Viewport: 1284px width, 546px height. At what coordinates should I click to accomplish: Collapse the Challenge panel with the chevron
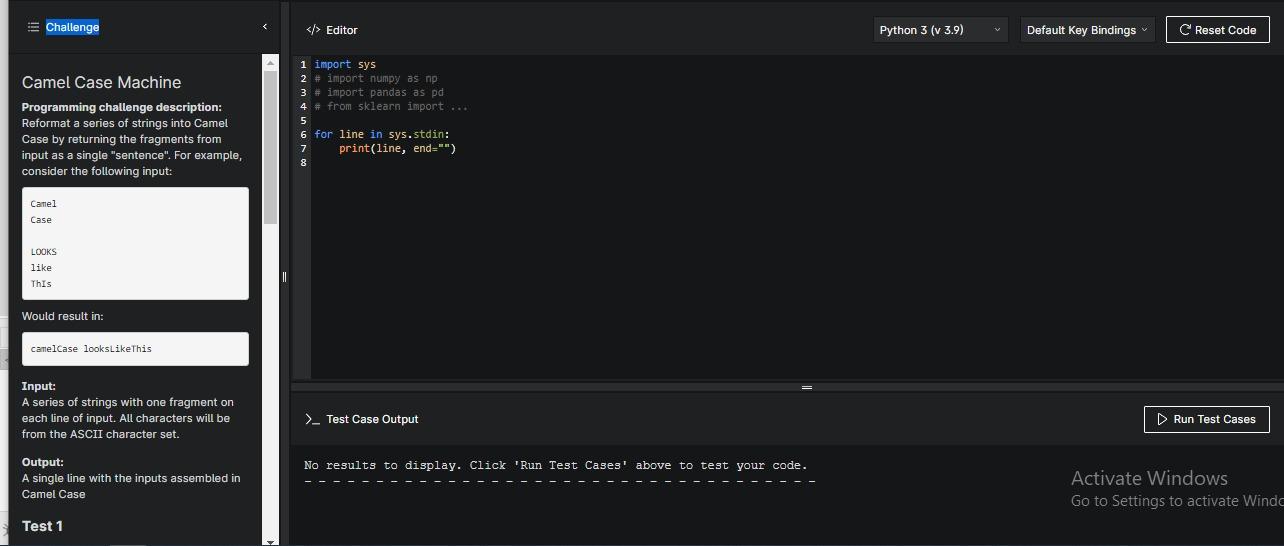click(x=265, y=27)
